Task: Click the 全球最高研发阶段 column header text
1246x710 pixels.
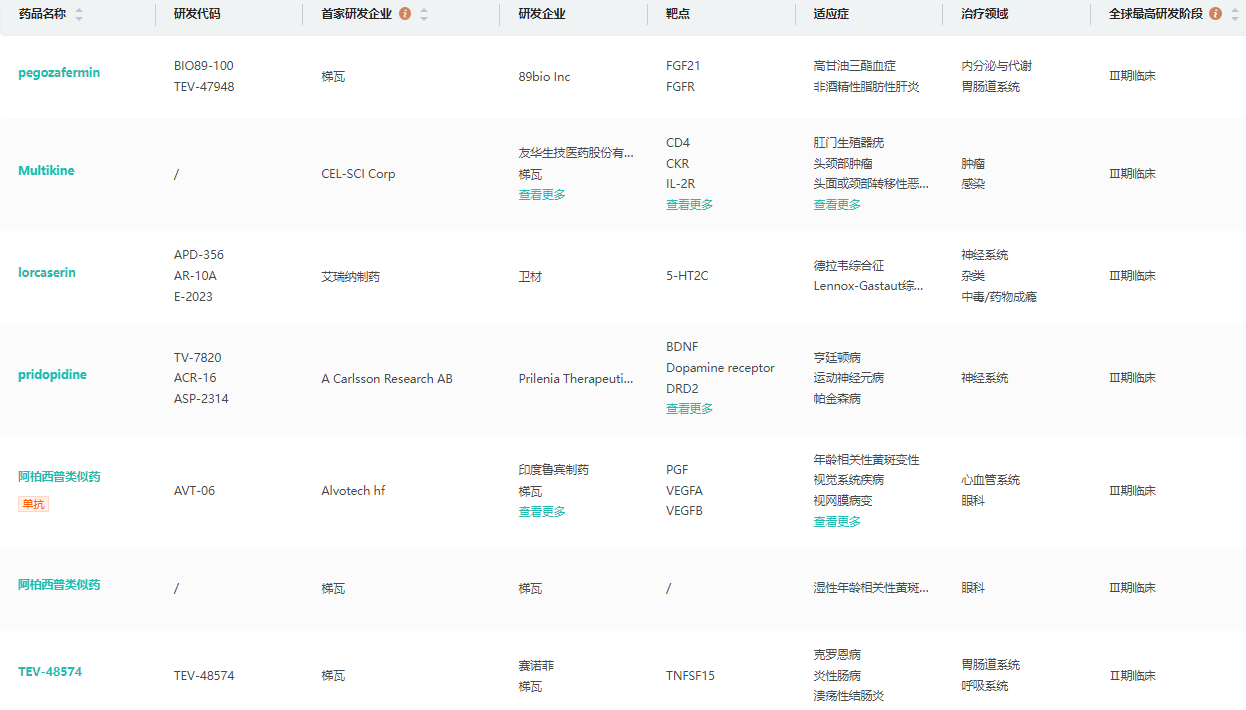Action: point(1156,14)
